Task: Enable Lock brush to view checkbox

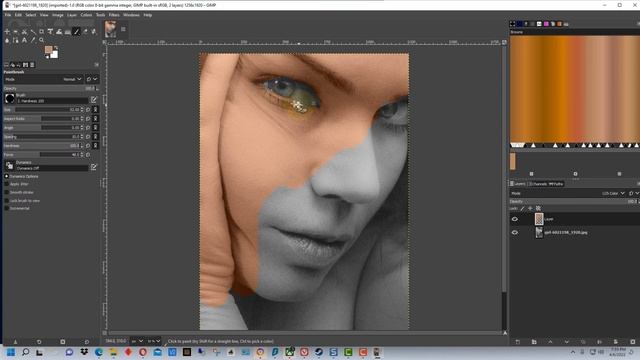Action: coord(7,200)
